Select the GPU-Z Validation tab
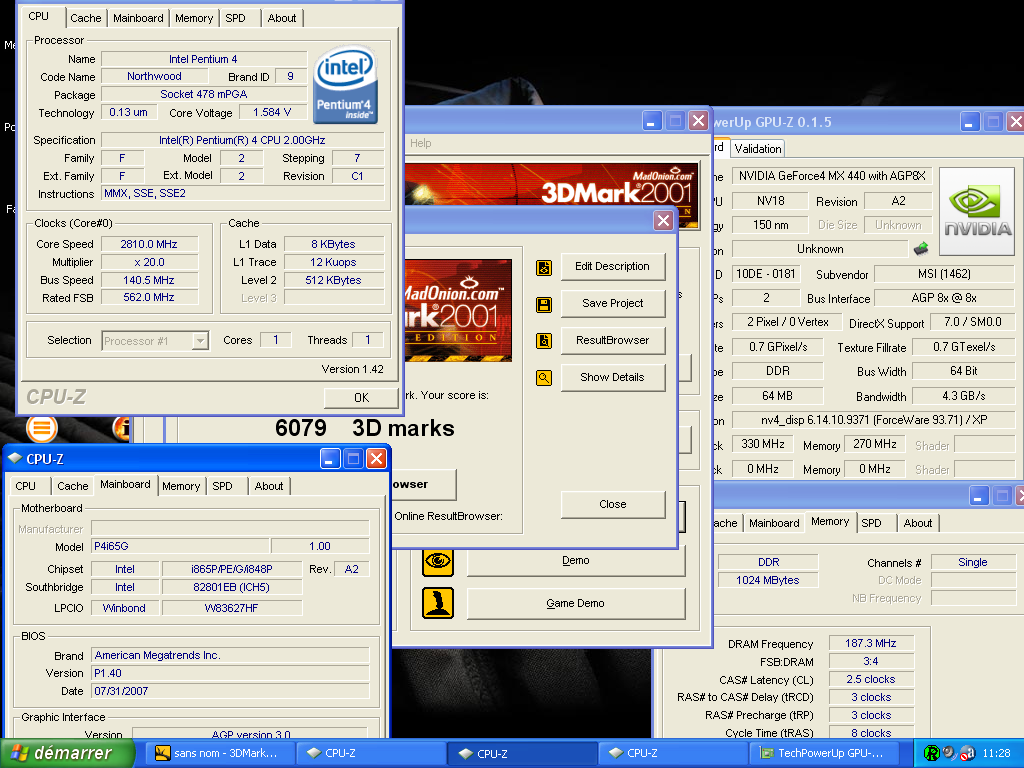Viewport: 1024px width, 768px height. [x=758, y=149]
